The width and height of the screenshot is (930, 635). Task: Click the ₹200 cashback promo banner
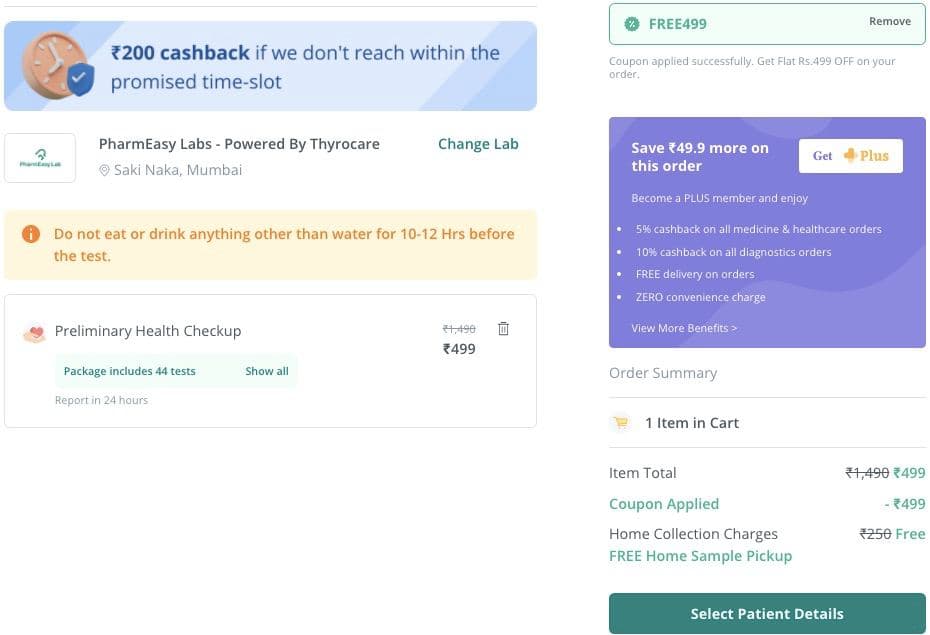[x=270, y=66]
